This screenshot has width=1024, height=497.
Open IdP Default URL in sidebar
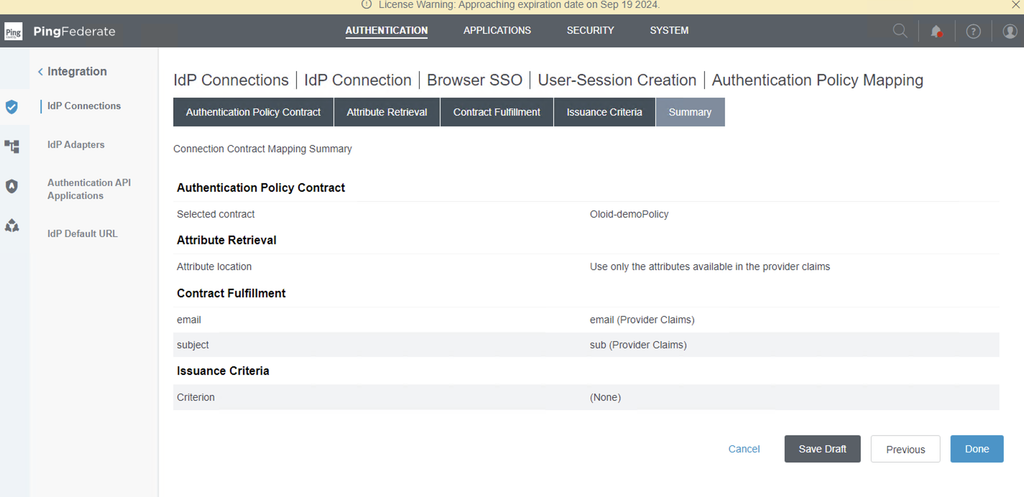point(82,234)
